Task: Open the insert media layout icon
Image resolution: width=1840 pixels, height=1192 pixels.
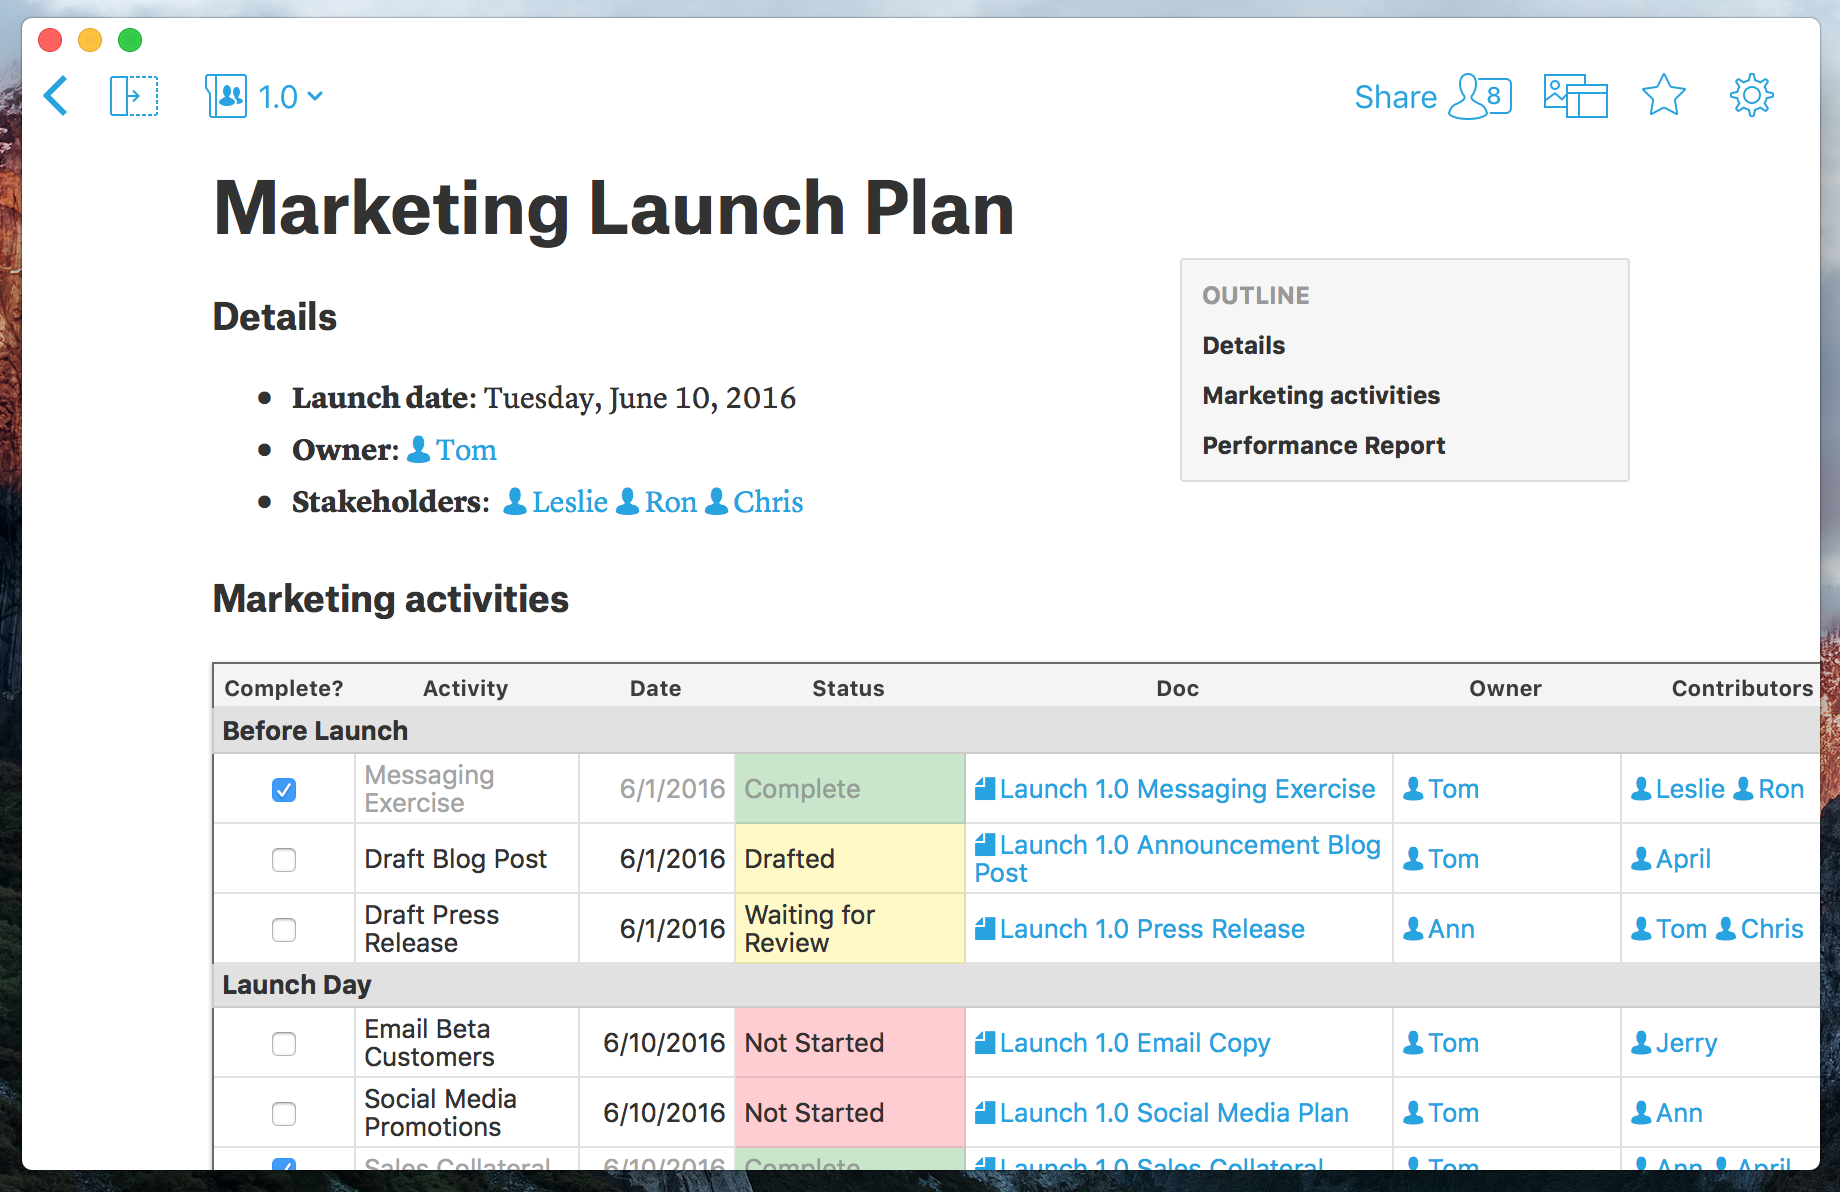Action: (x=1575, y=96)
